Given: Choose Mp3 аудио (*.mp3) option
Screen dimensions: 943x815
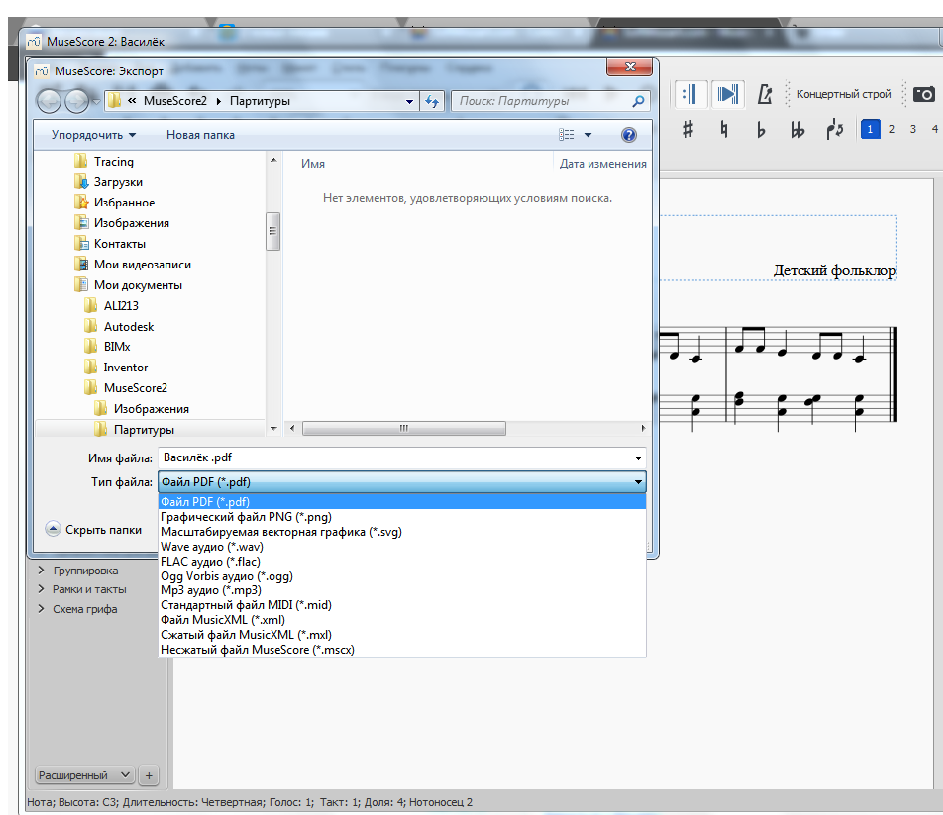Looking at the screenshot, I should click(402, 590).
